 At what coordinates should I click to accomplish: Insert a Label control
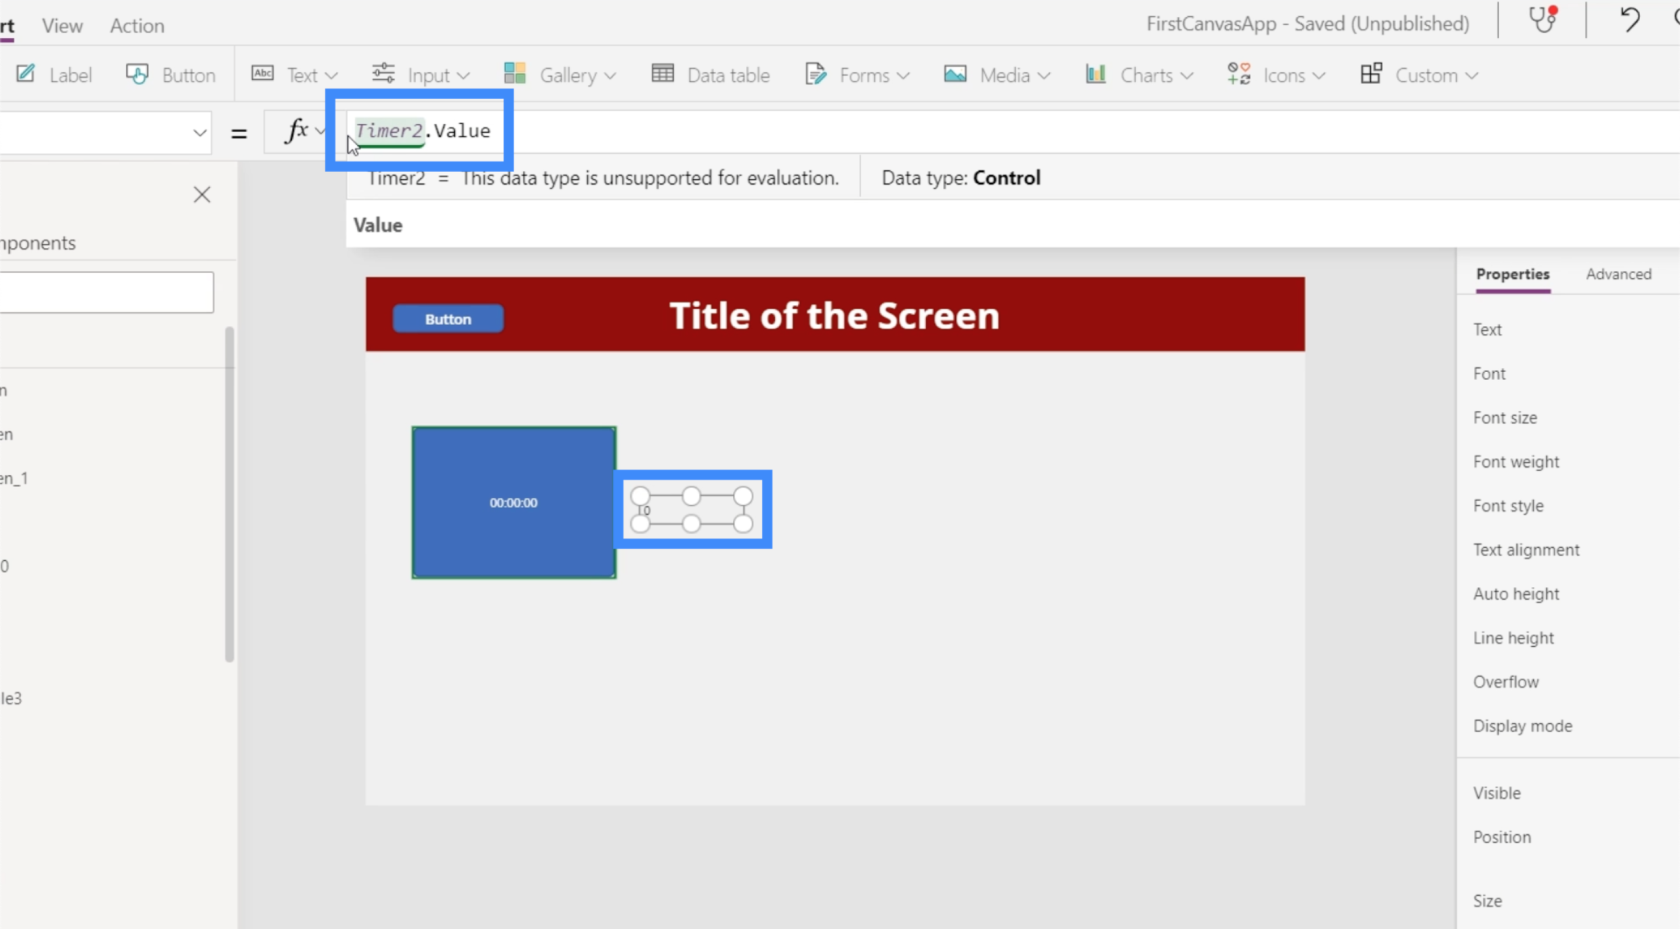coord(54,75)
